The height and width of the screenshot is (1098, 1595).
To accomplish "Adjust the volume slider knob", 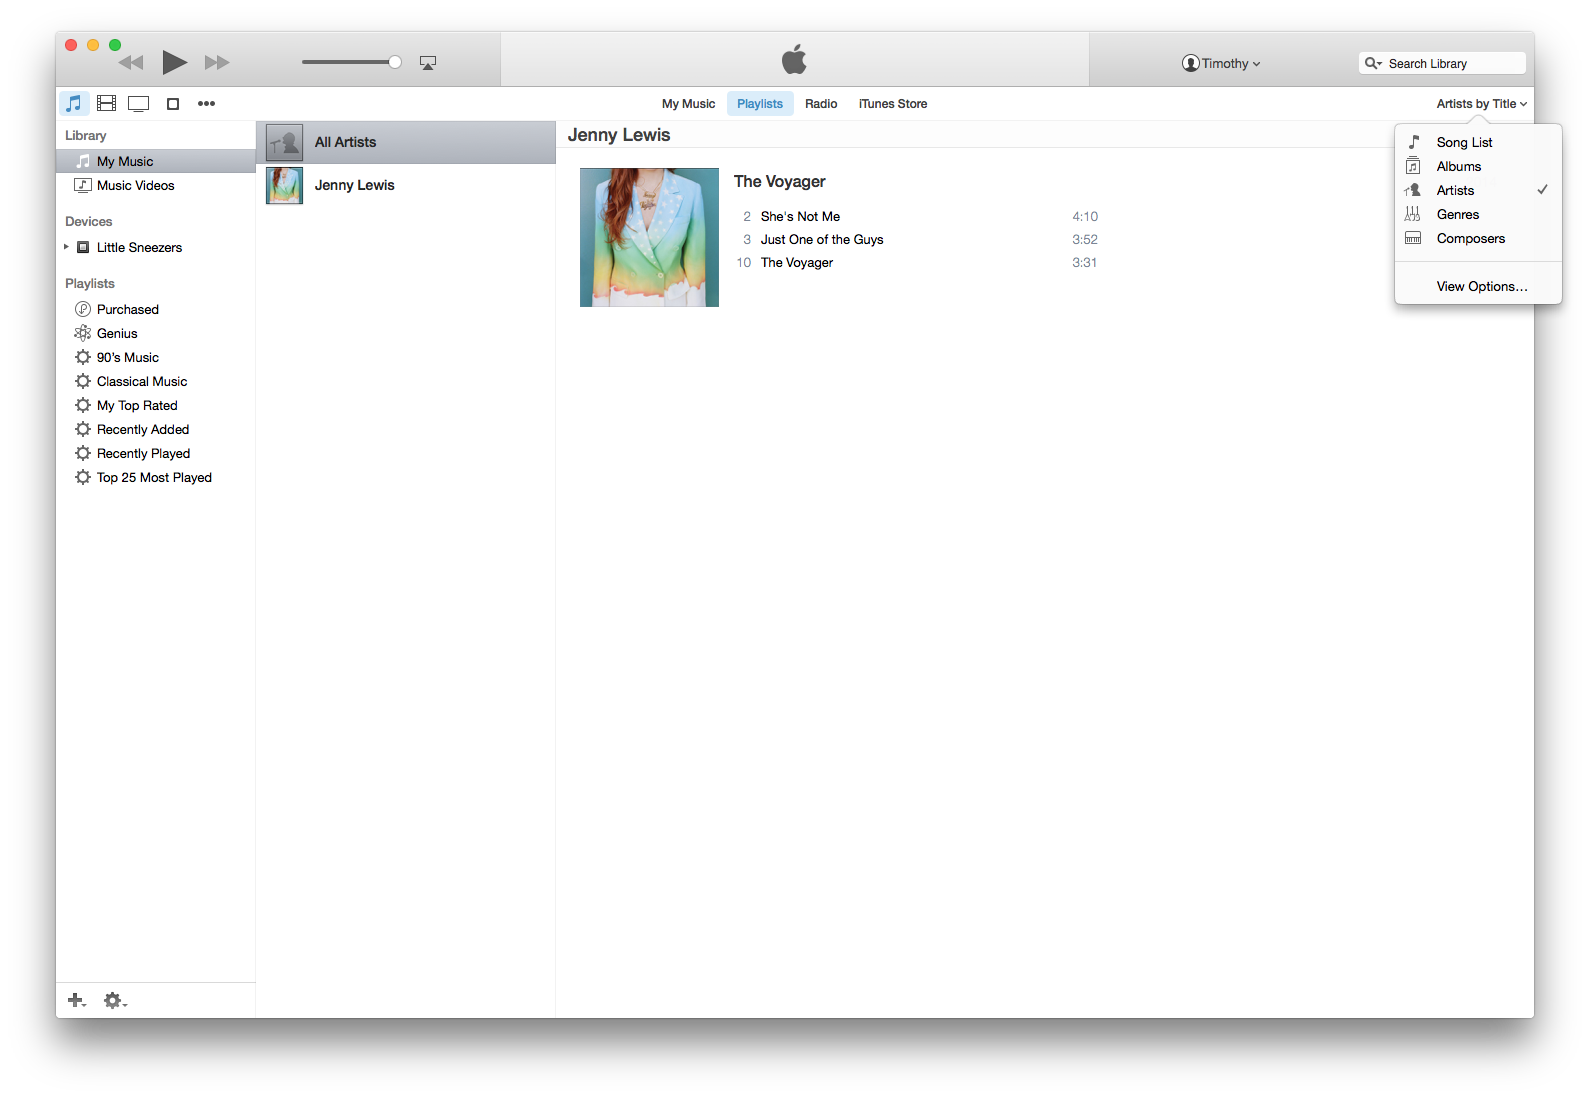I will pyautogui.click(x=395, y=62).
